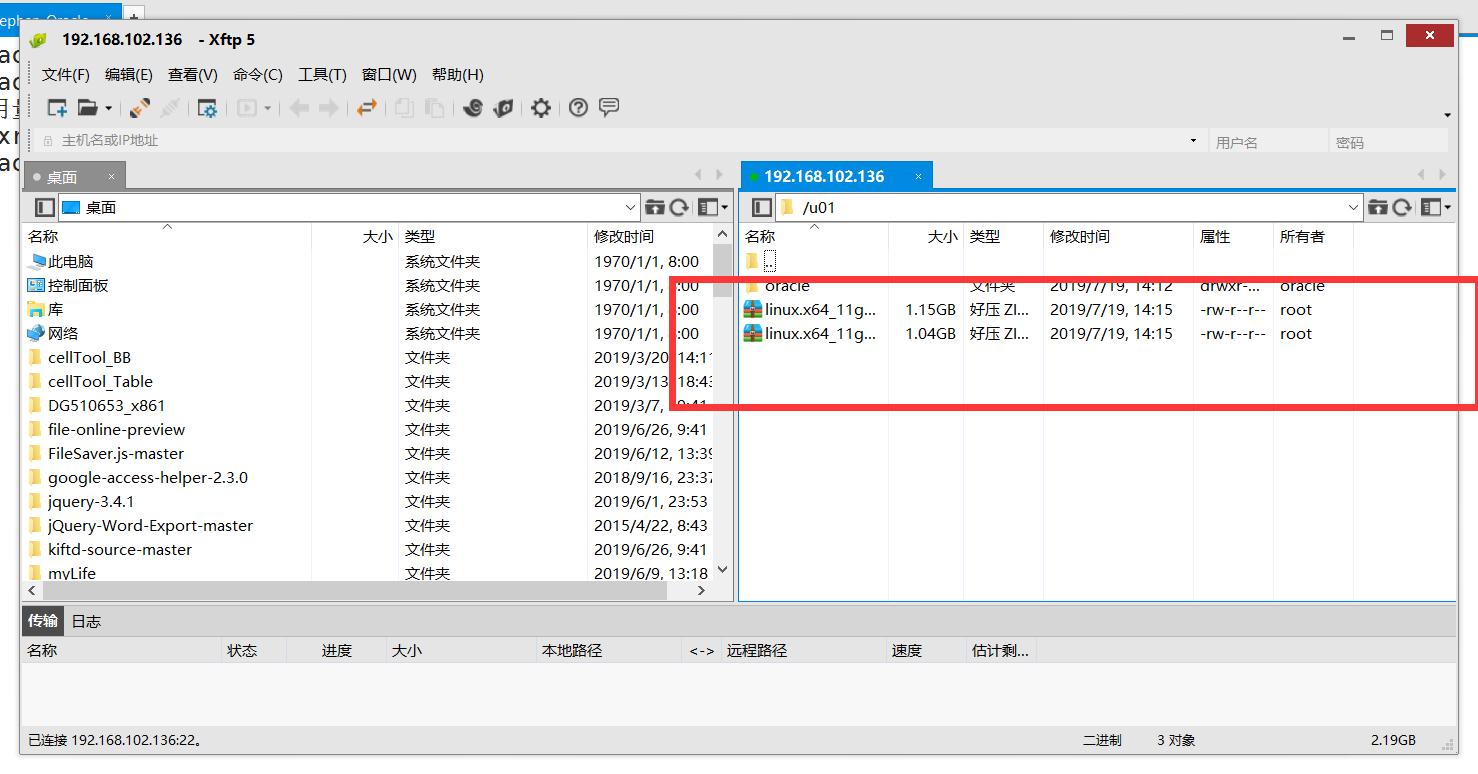Go to home directory in the remote pane
Screen dimensions: 1478x774
(1379, 207)
